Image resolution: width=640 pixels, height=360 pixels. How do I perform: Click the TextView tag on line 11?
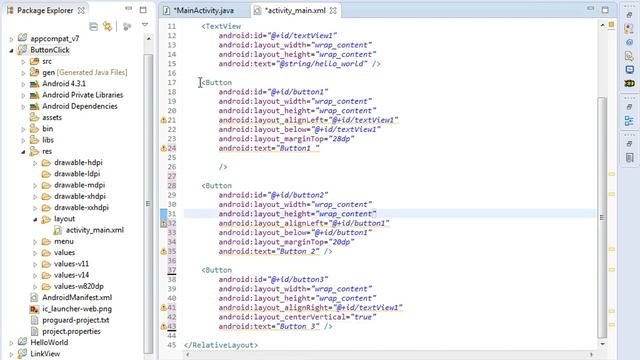(221, 27)
